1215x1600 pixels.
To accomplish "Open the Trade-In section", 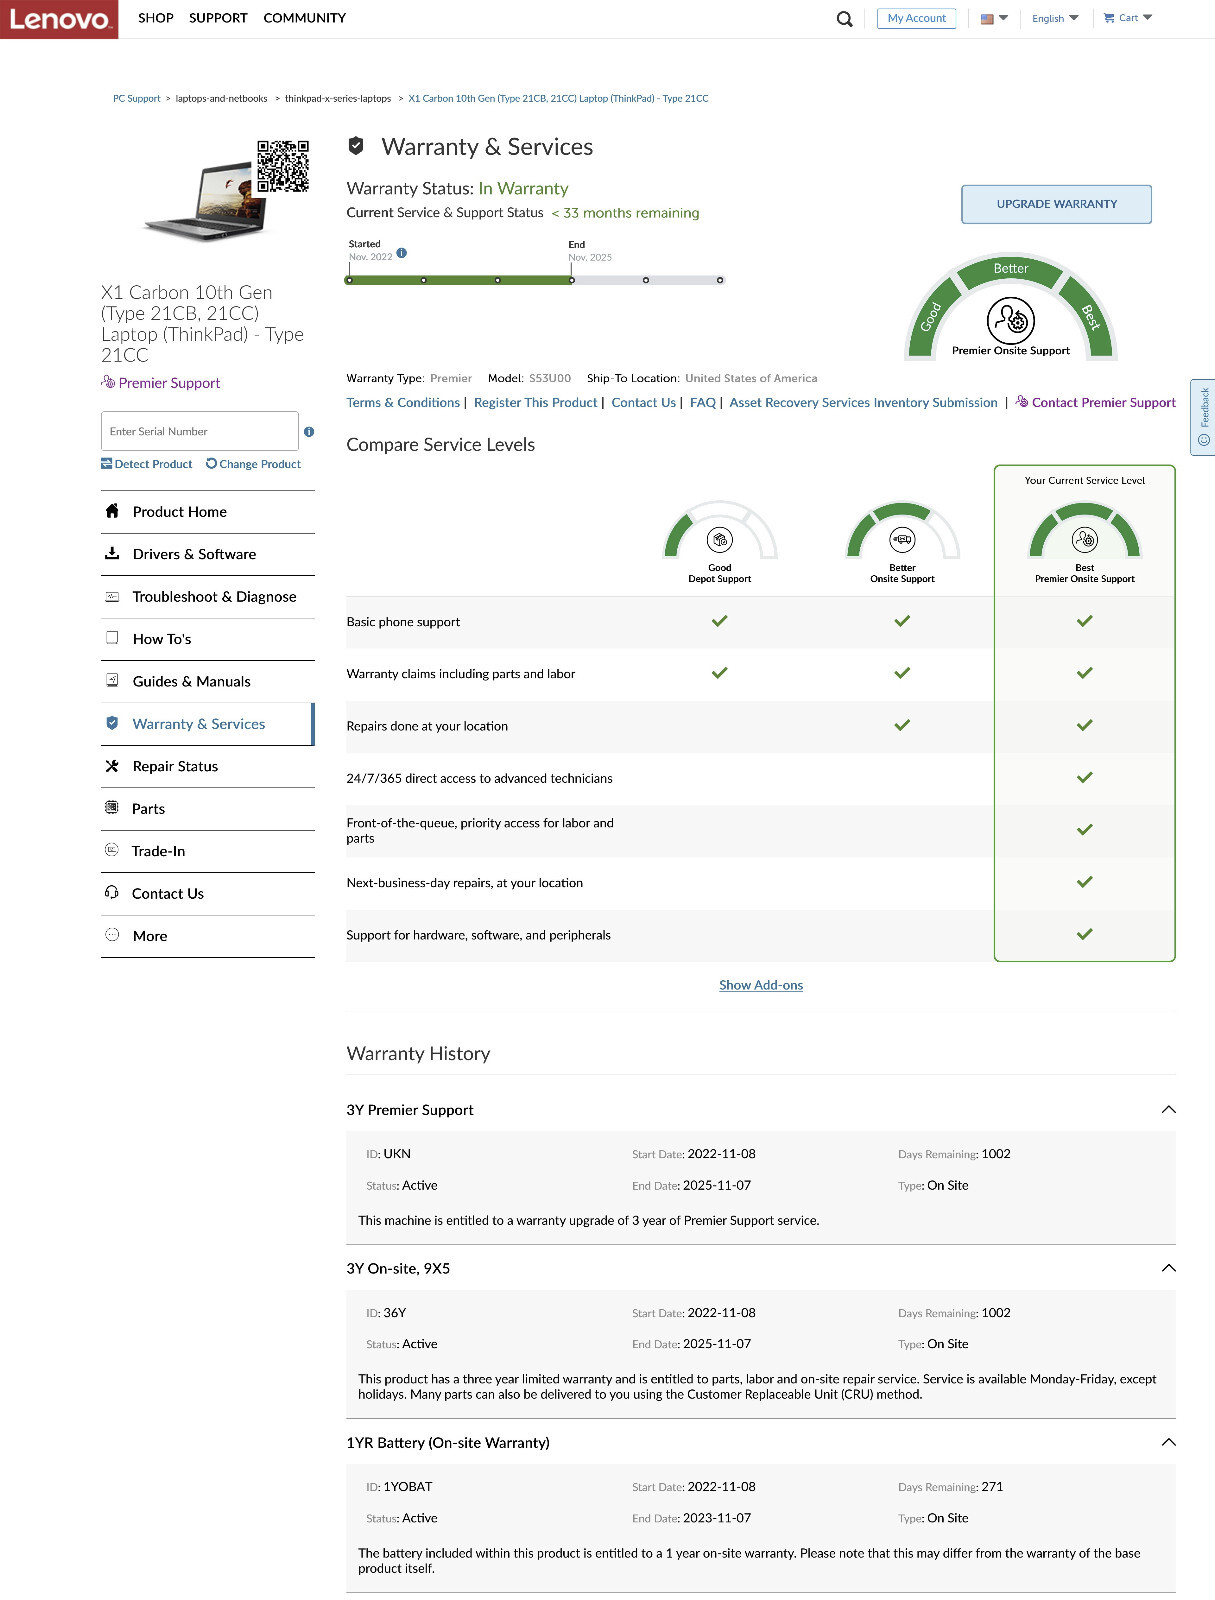I will point(208,851).
